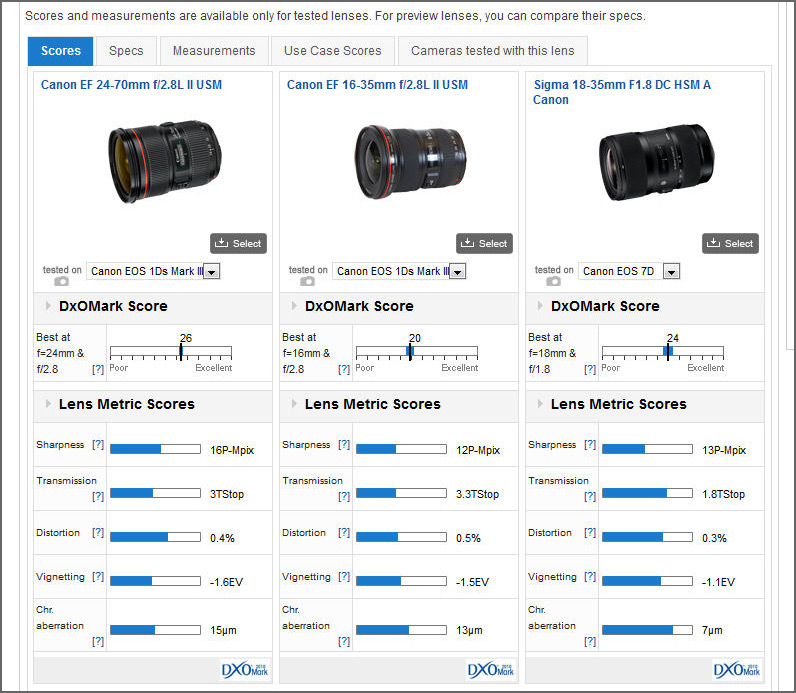
Task: Open Cameras tested with this lens tab
Action: coord(492,51)
